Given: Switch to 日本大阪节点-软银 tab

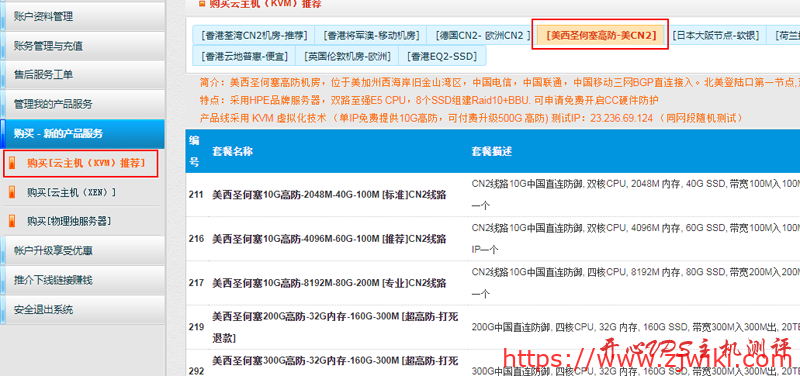Looking at the screenshot, I should 715,35.
